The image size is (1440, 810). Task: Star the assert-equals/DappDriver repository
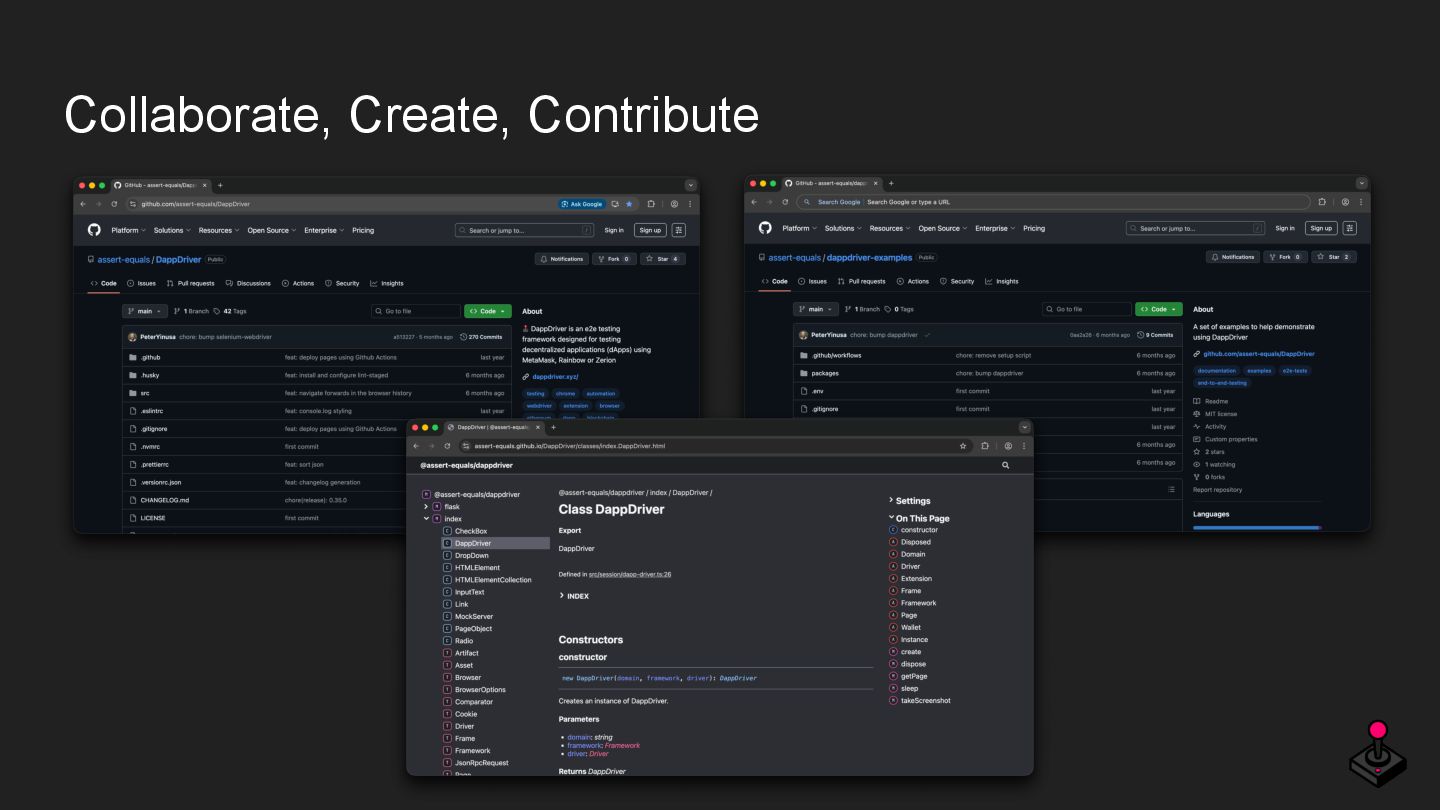tap(662, 259)
